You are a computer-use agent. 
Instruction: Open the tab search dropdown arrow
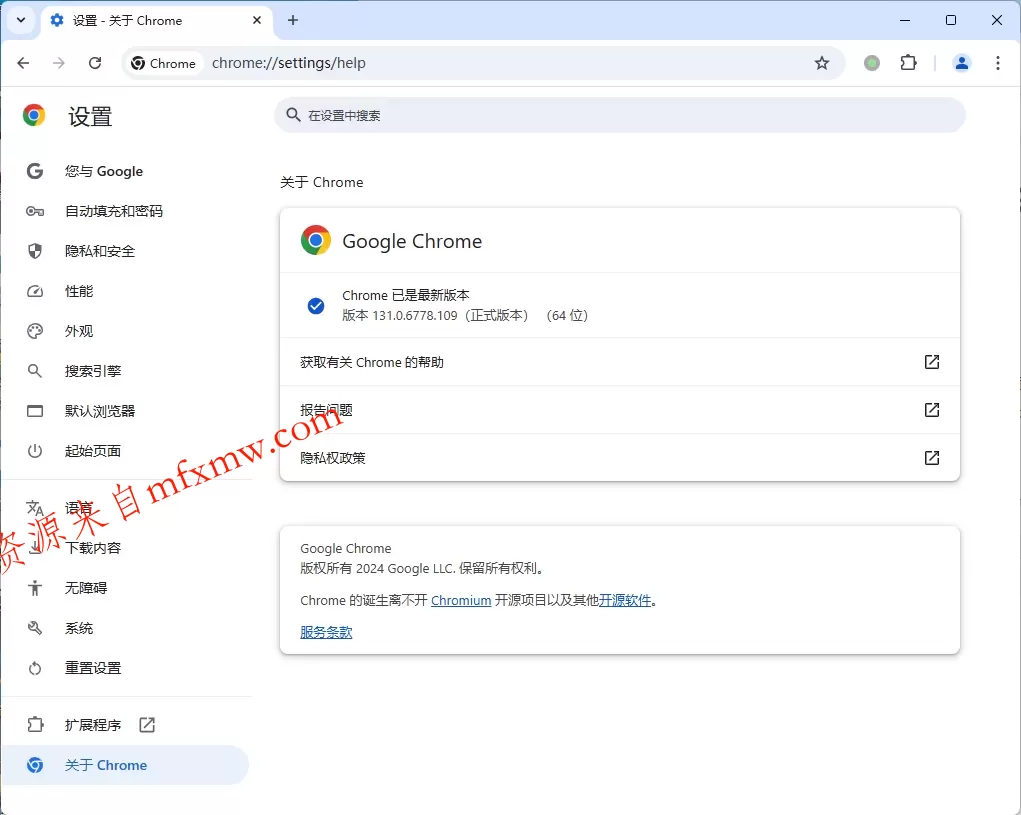tap(21, 20)
